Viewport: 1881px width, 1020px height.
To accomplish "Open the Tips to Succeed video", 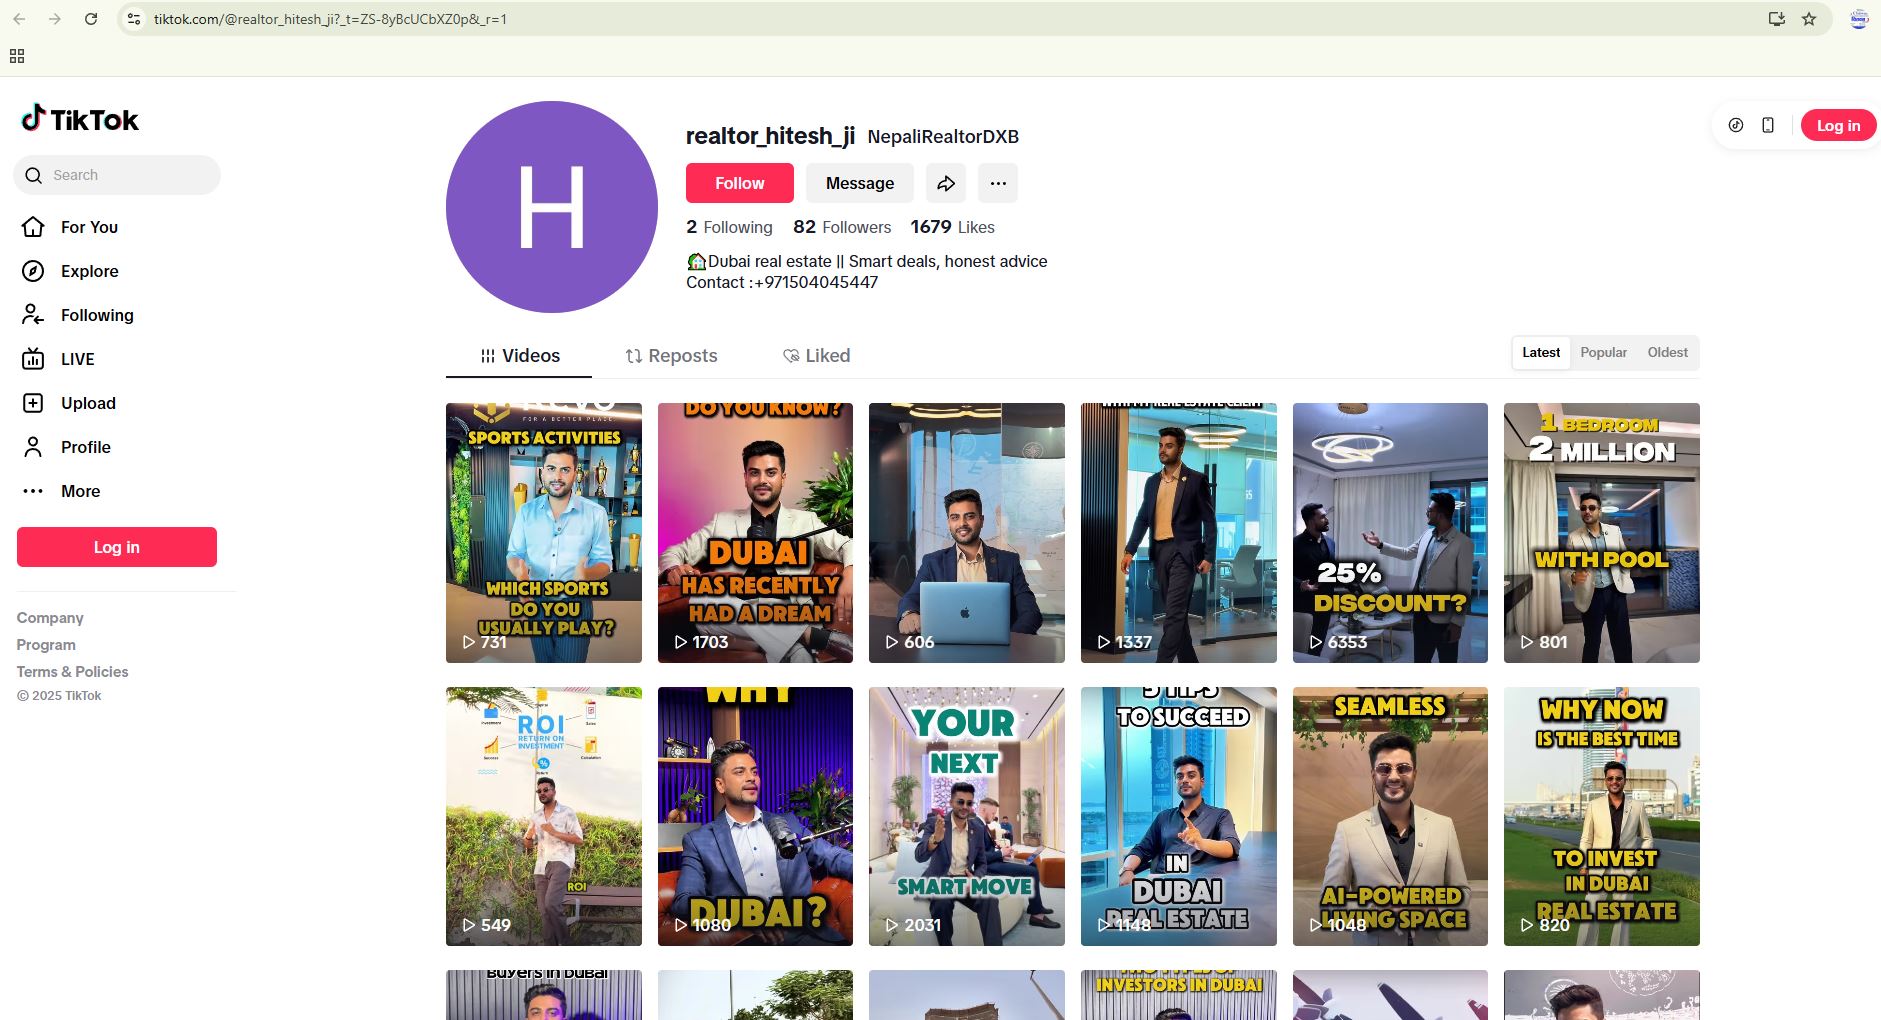I will [1179, 816].
